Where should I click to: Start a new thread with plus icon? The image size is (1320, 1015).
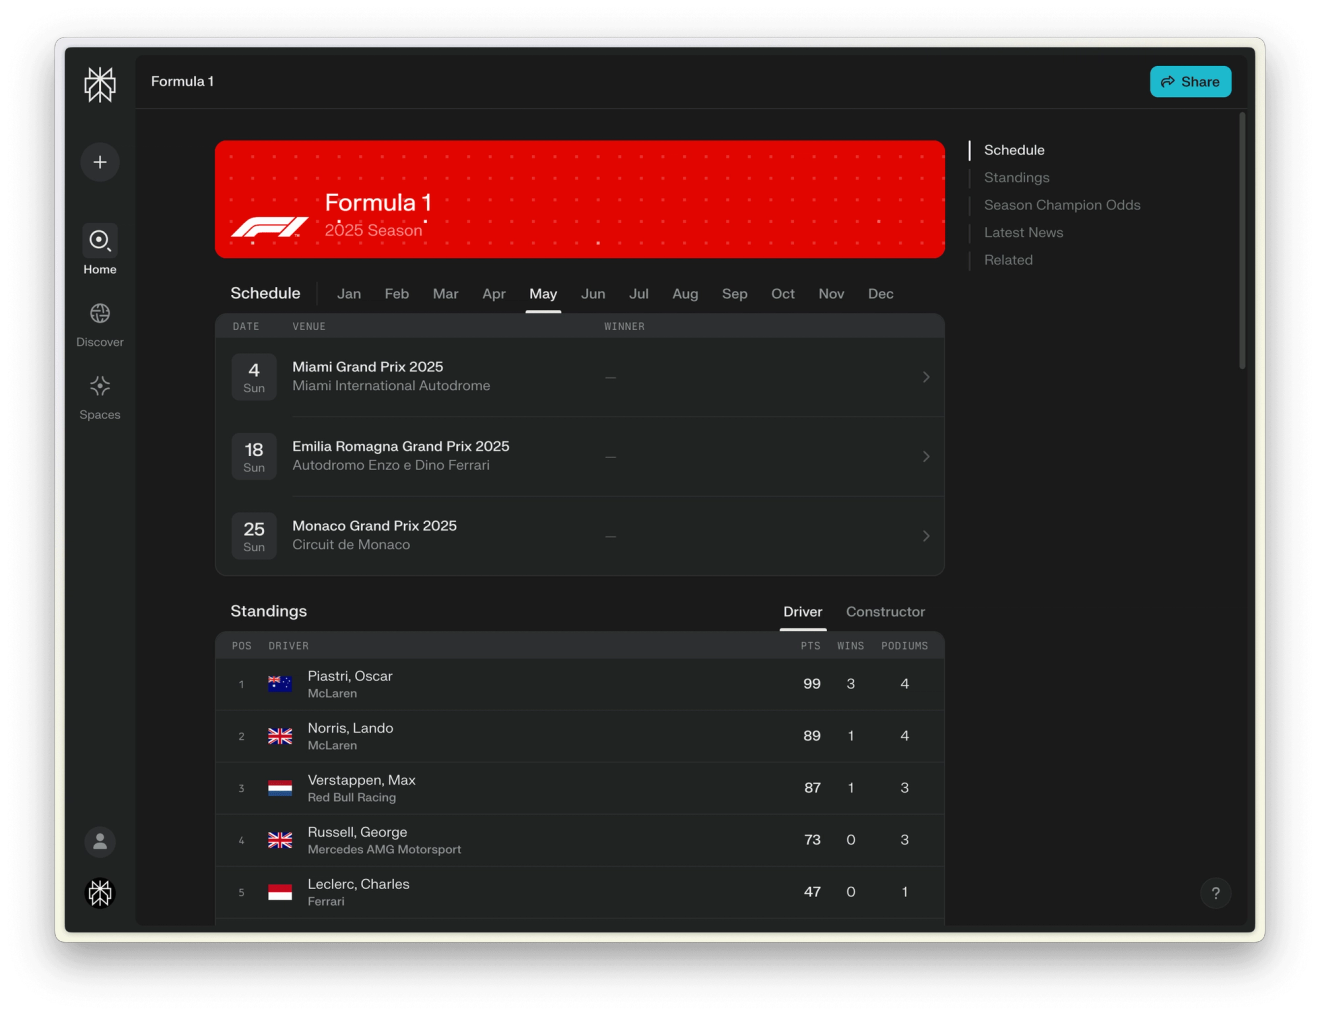[x=100, y=162]
